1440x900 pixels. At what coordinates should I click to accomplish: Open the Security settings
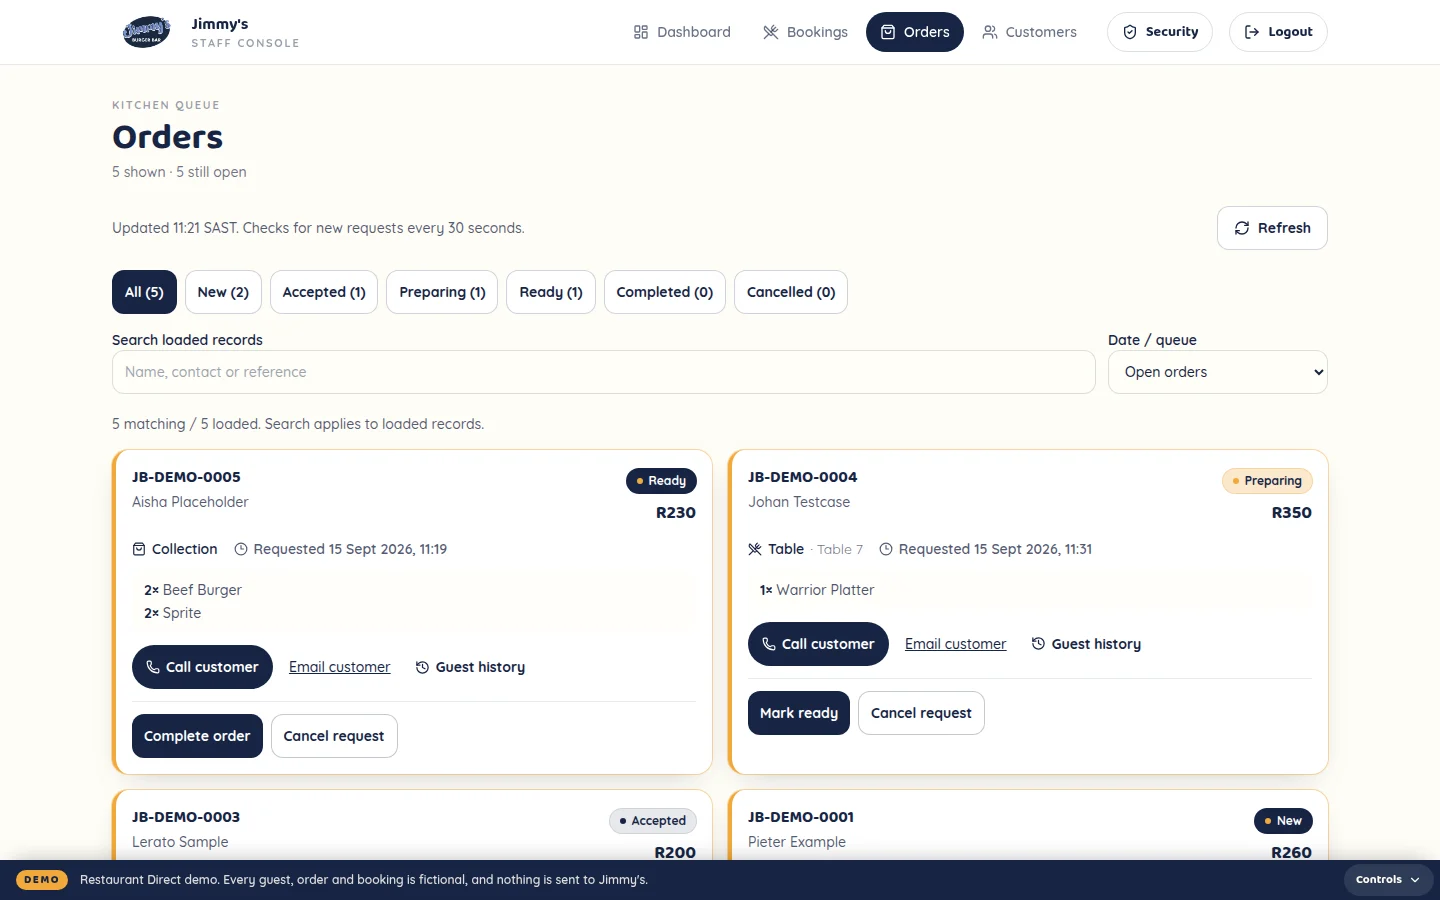coord(1160,32)
